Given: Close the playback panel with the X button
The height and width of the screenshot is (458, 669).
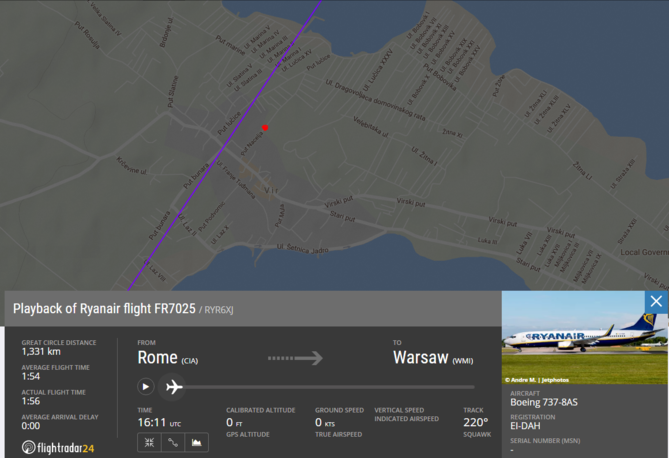Looking at the screenshot, I should [656, 302].
